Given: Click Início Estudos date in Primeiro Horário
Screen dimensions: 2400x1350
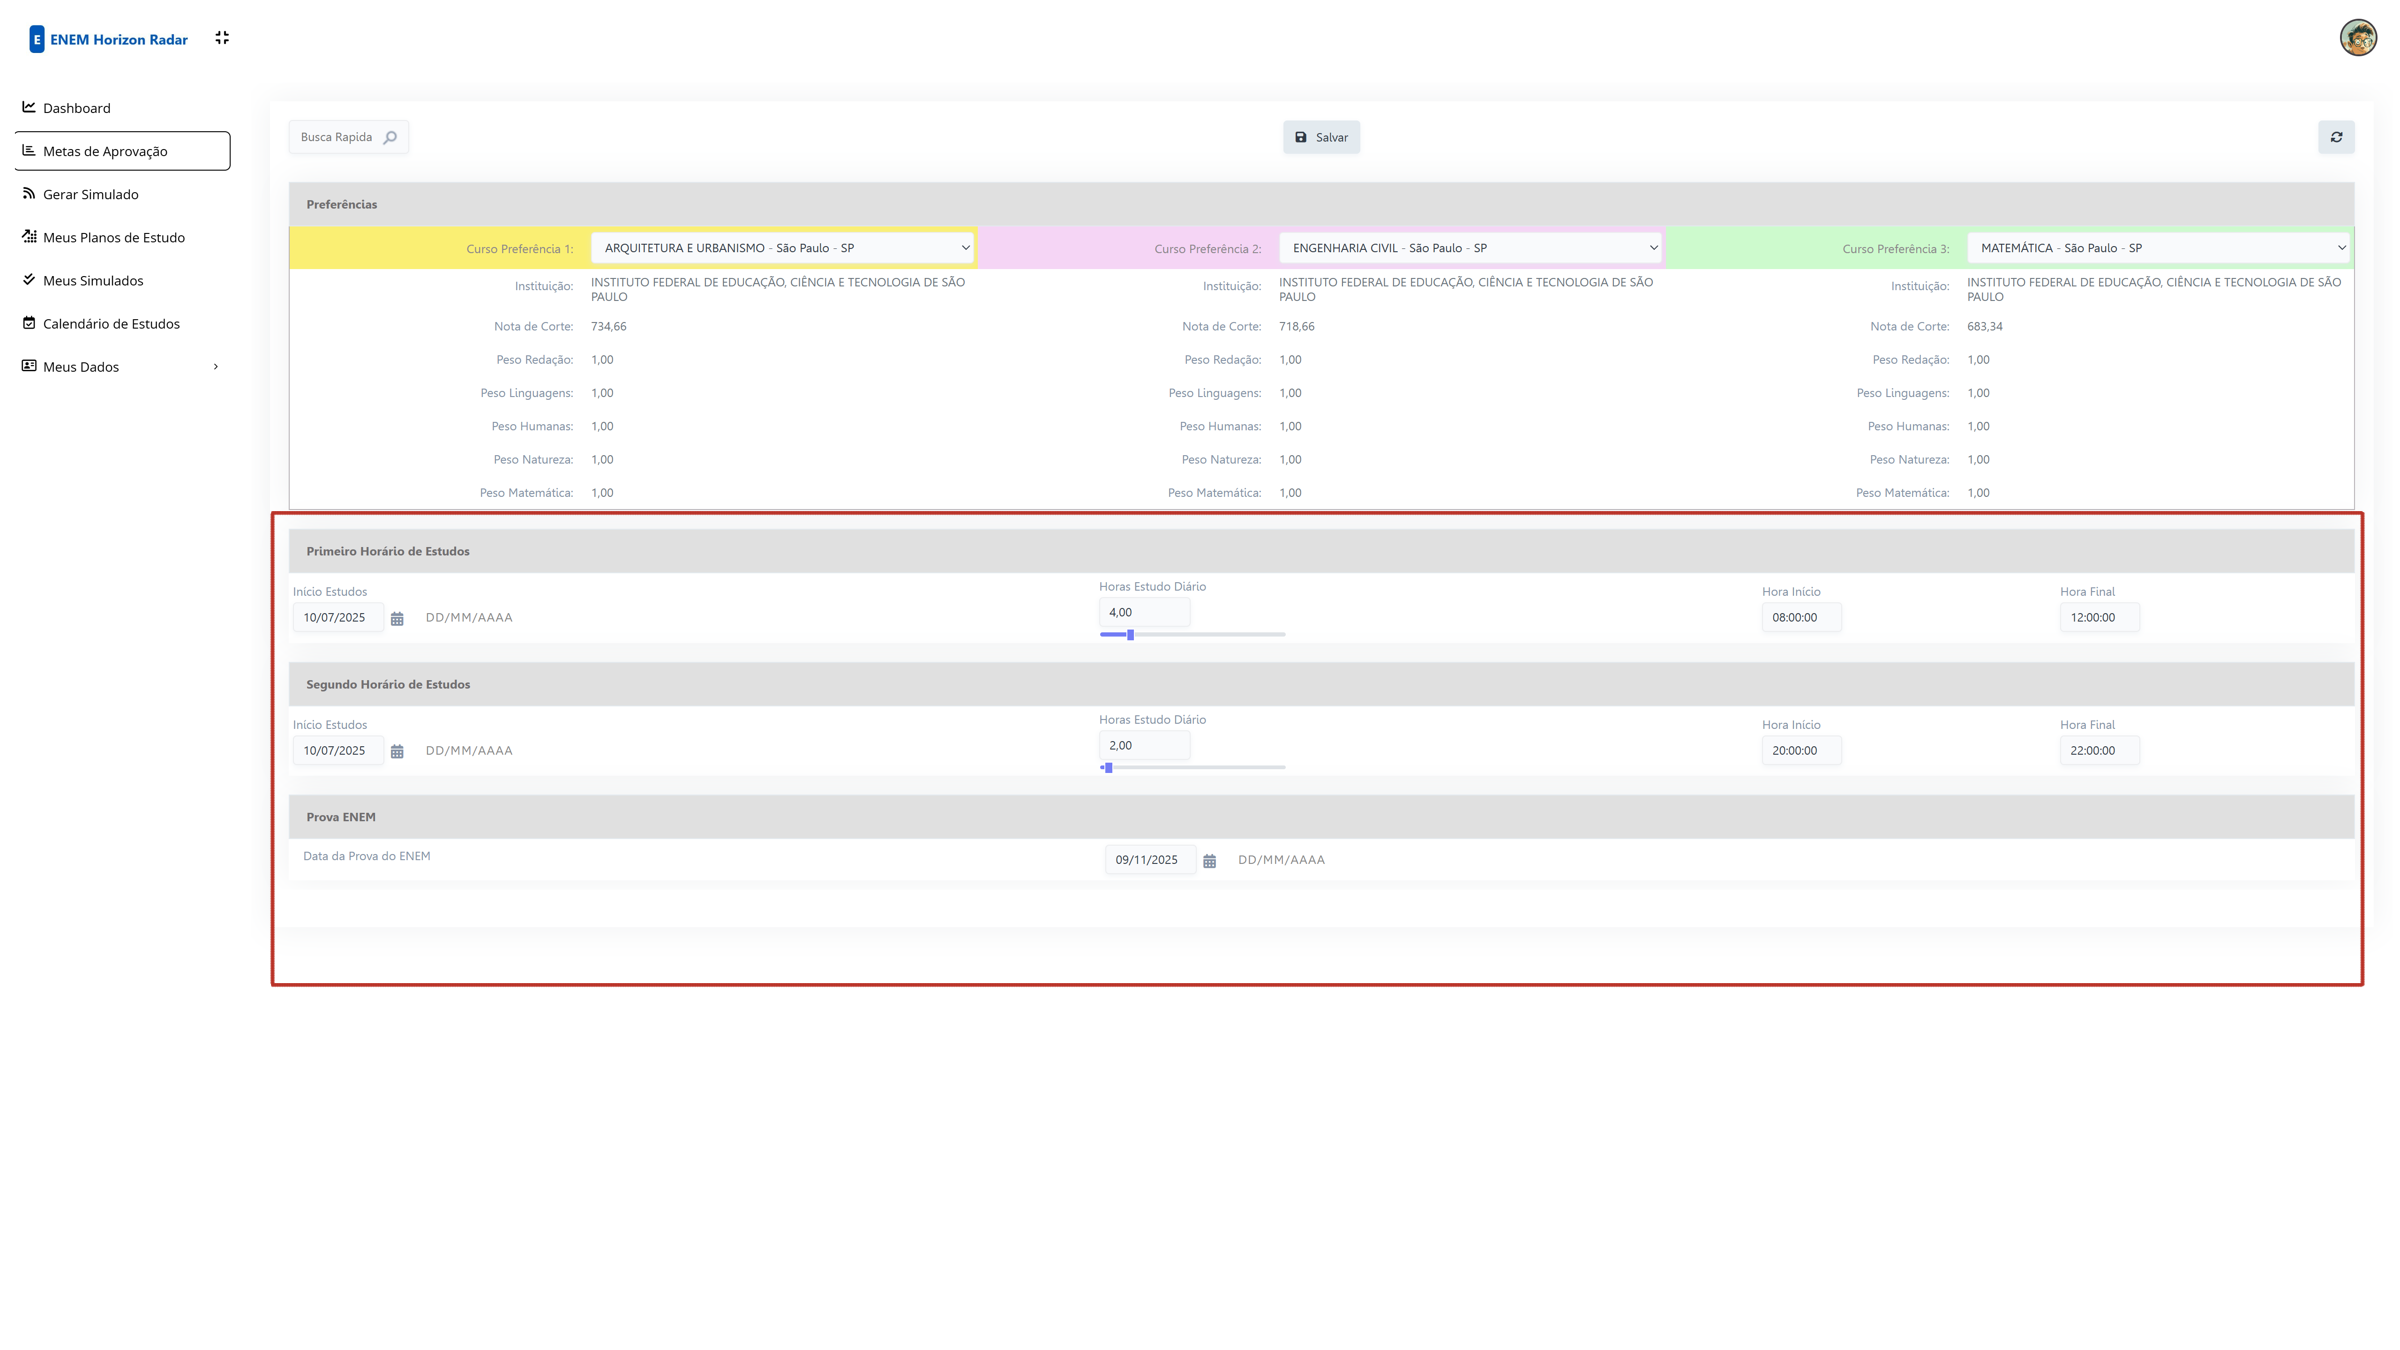Looking at the screenshot, I should click(337, 618).
